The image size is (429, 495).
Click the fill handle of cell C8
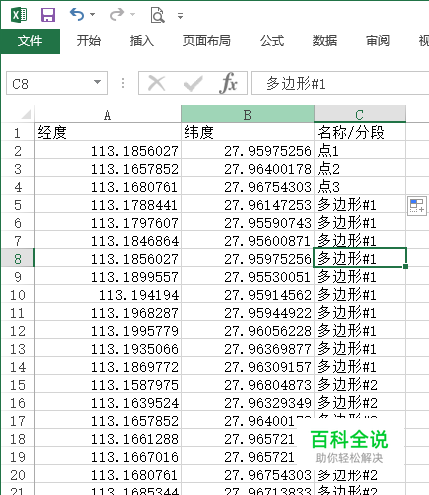pyautogui.click(x=405, y=266)
